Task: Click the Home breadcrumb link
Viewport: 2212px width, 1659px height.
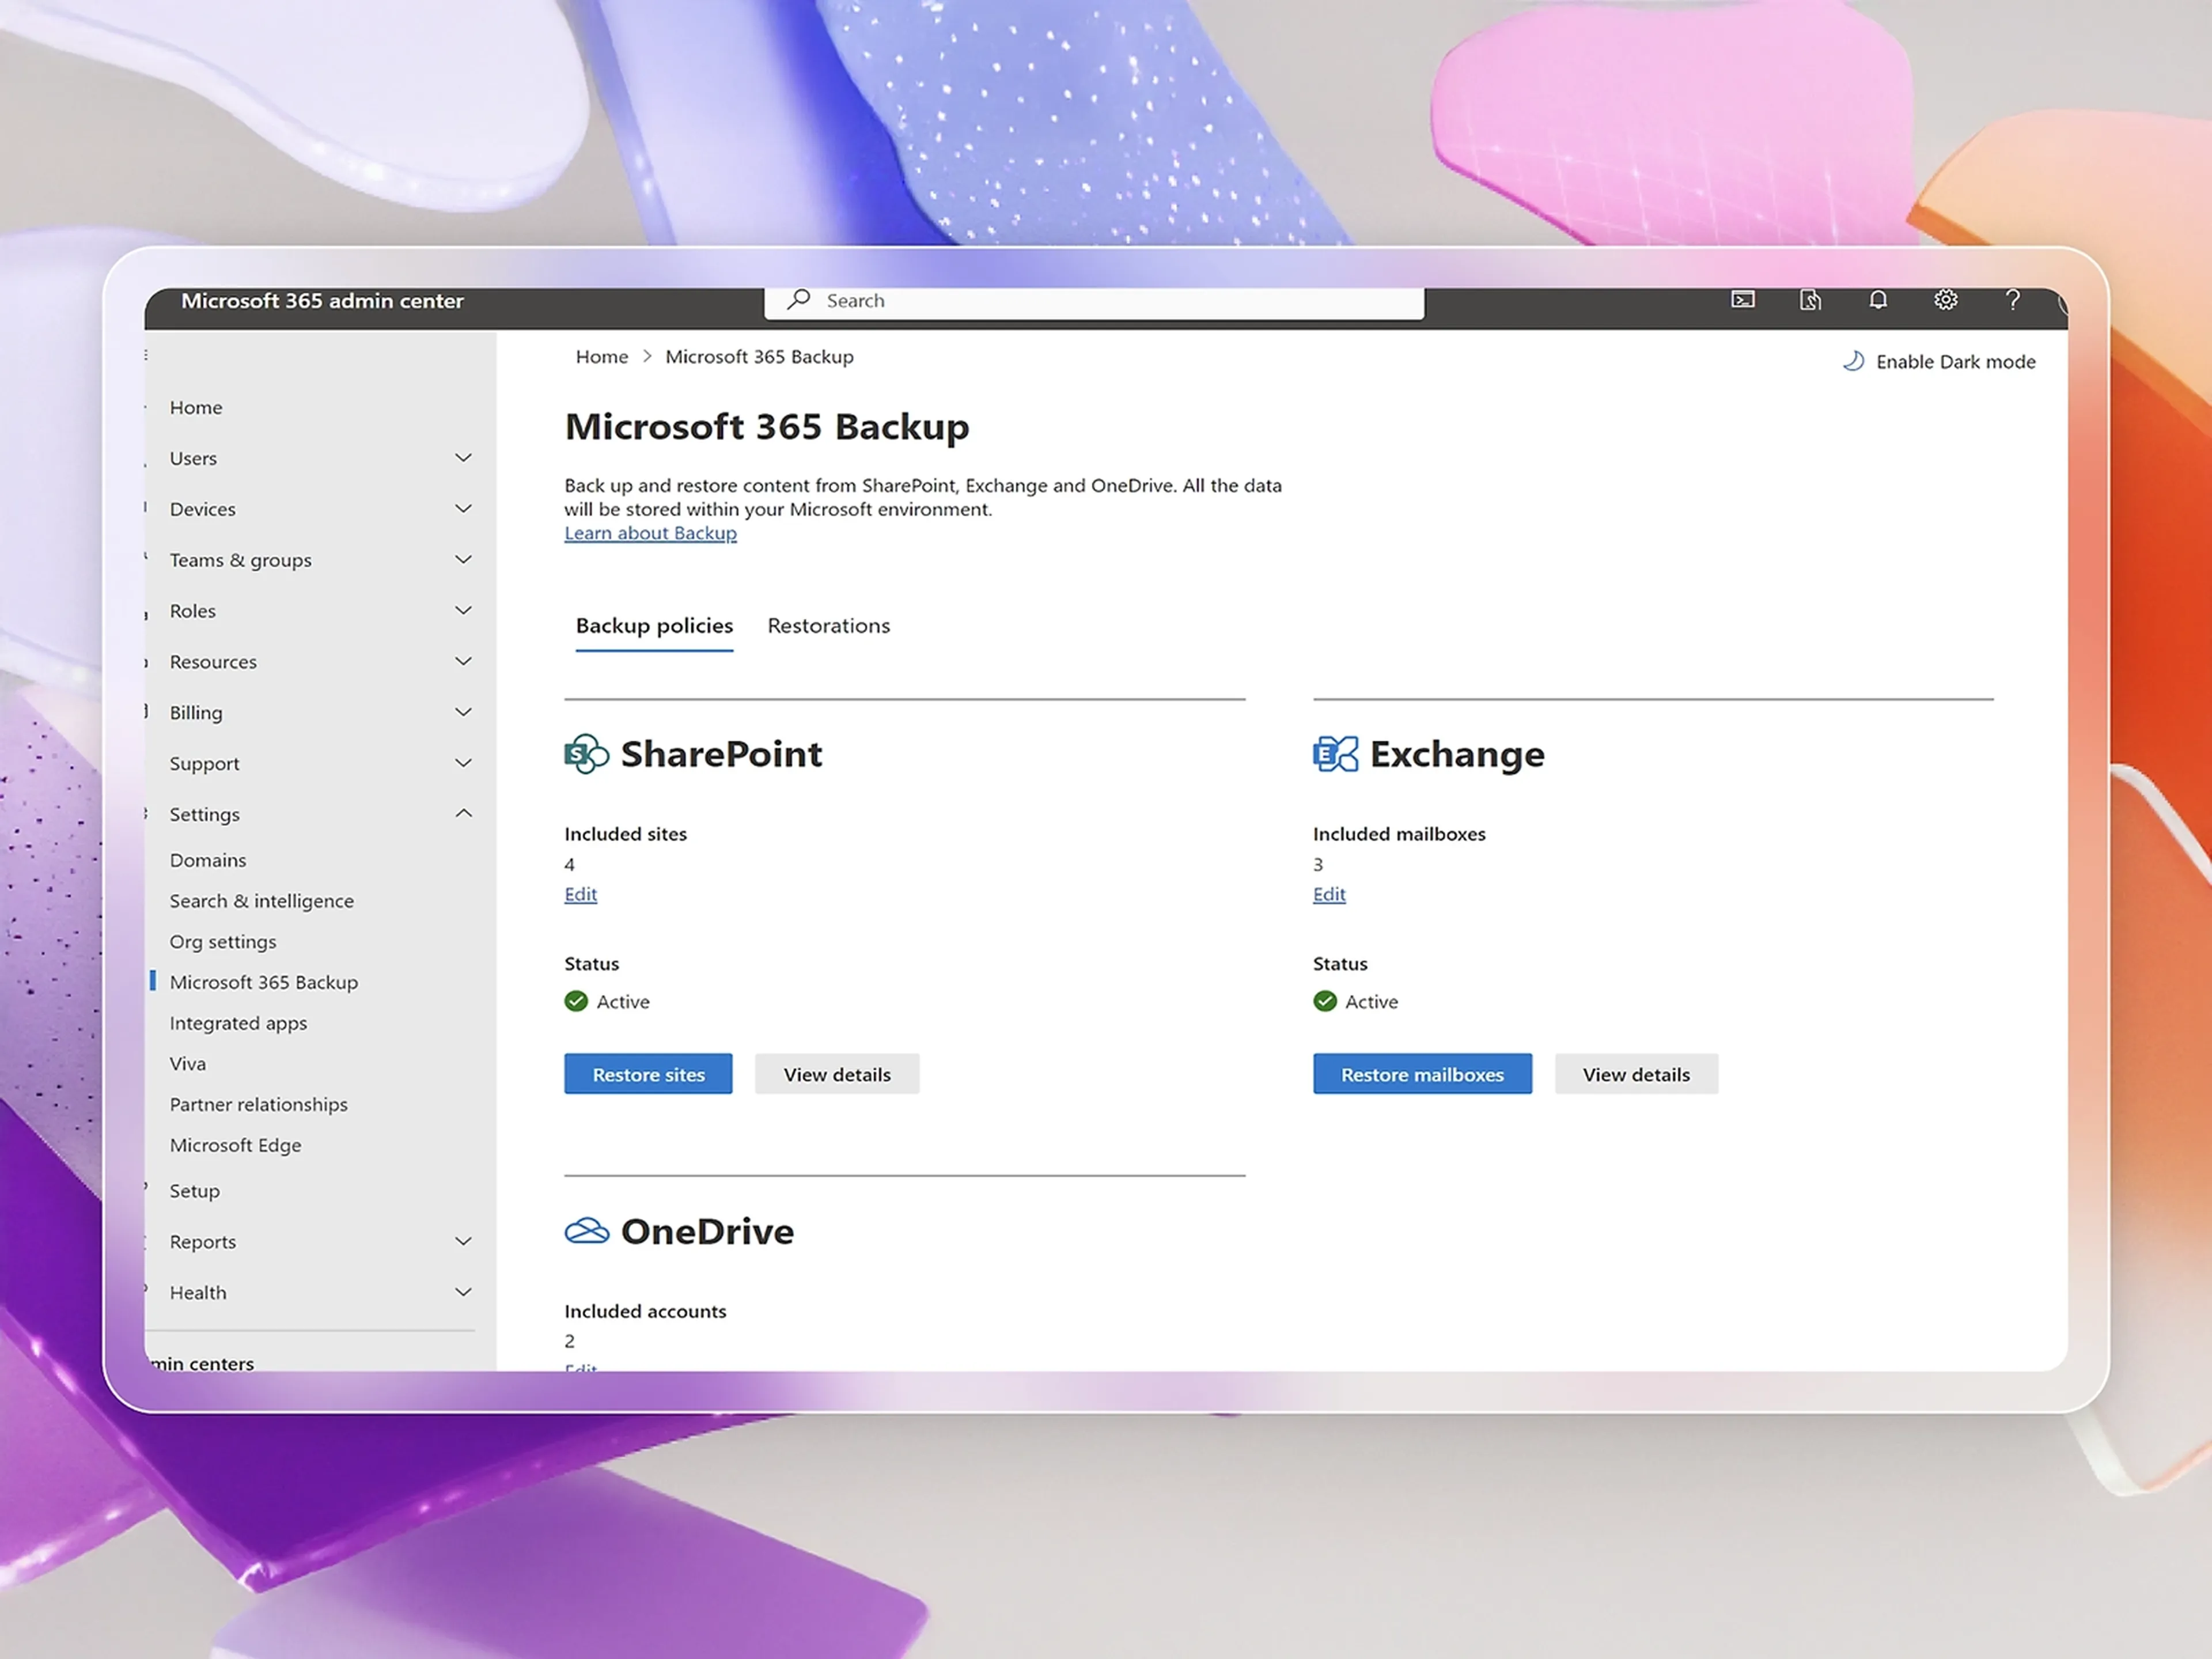Action: (x=602, y=357)
